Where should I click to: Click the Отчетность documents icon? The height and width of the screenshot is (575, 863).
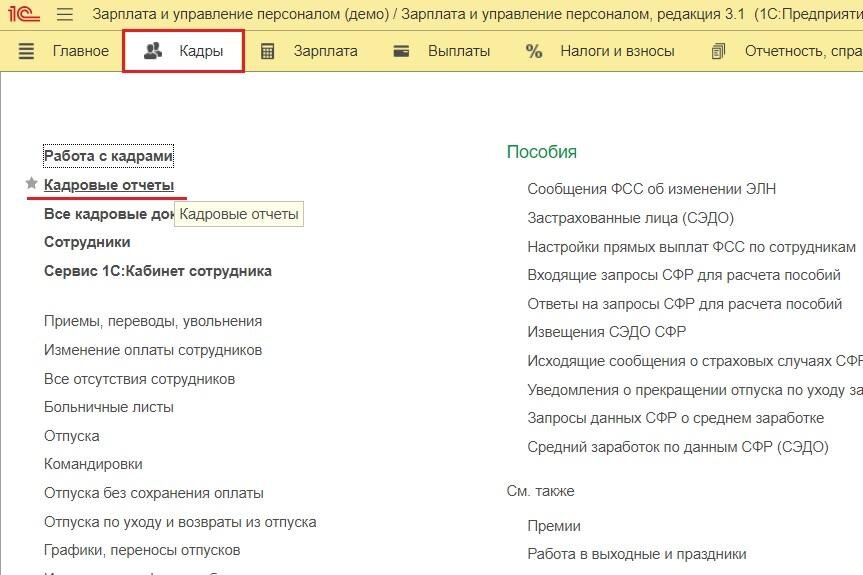click(x=718, y=51)
